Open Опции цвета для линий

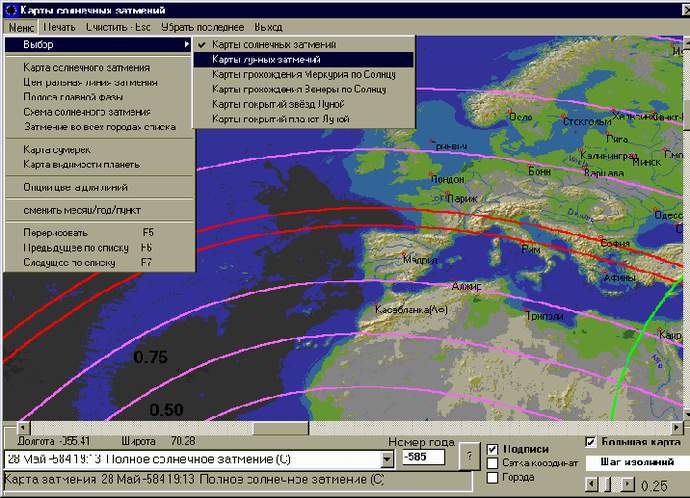99,187
